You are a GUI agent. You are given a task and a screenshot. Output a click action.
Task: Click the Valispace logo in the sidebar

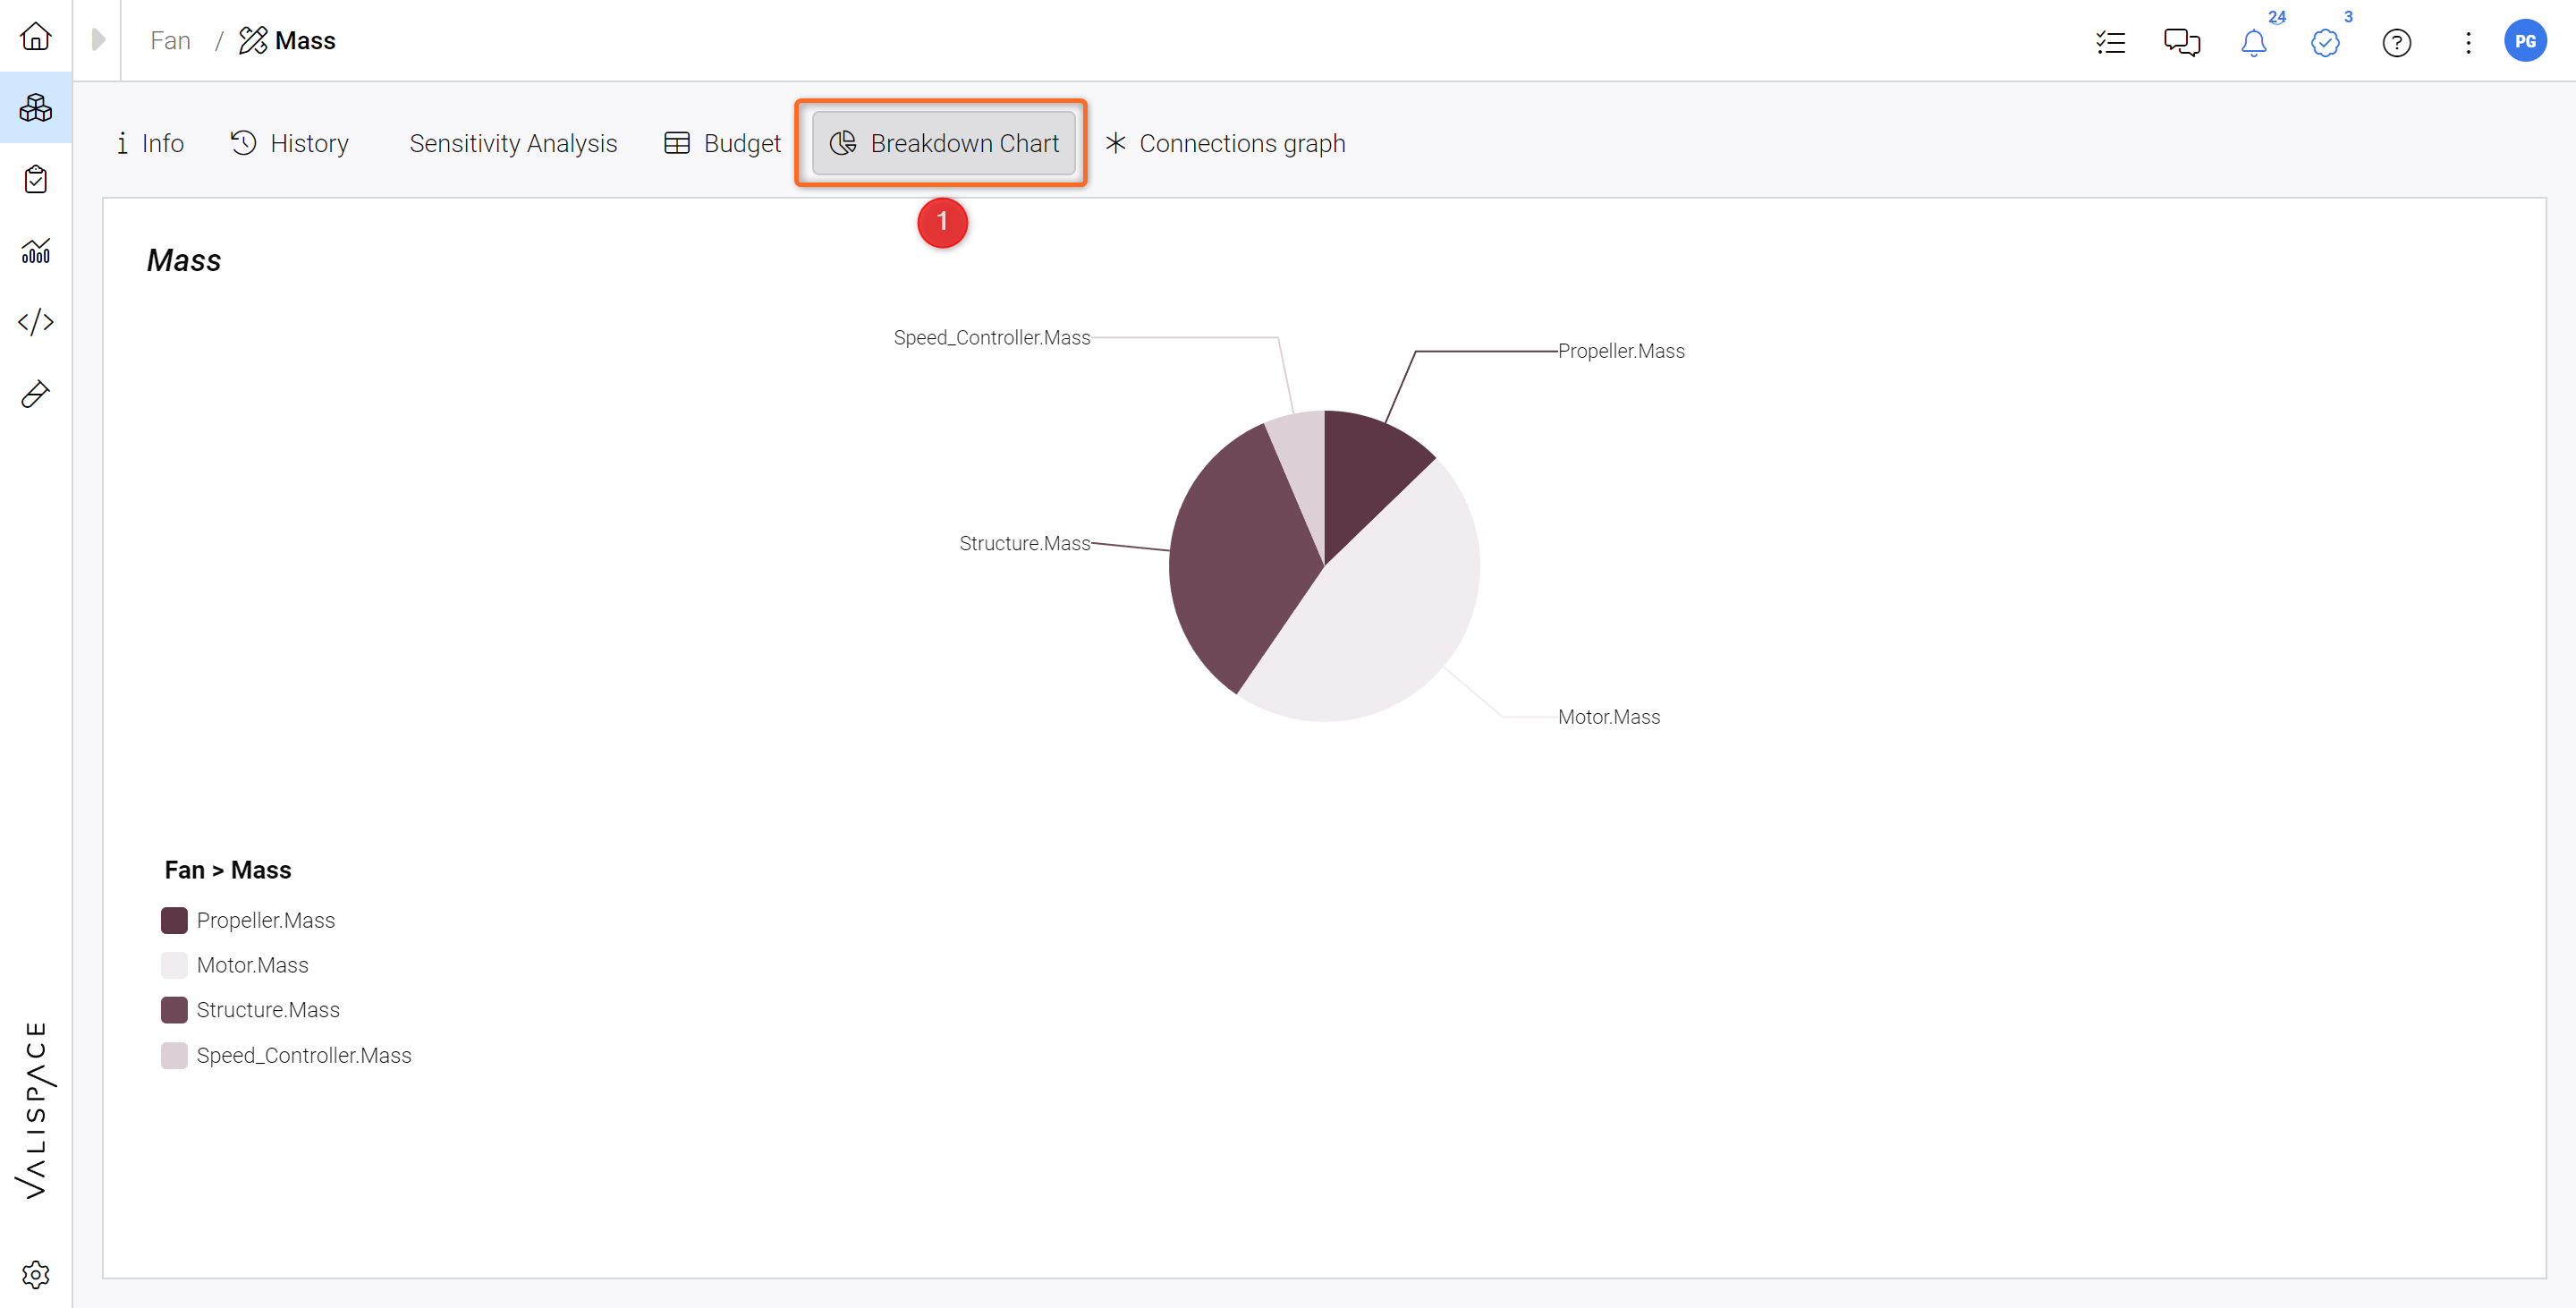click(36, 1110)
